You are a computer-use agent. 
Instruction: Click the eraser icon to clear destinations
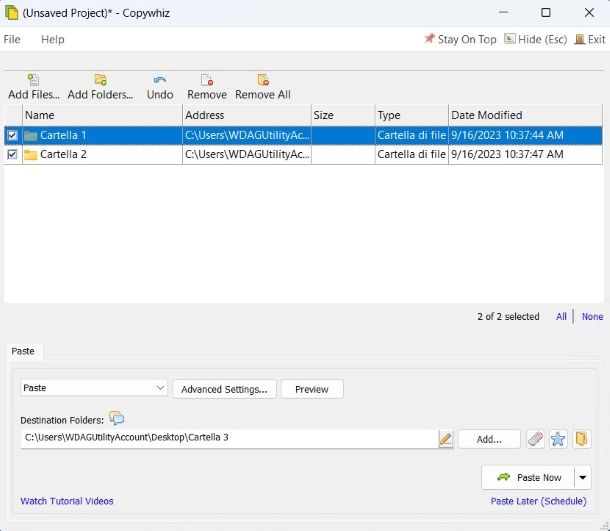pyautogui.click(x=535, y=439)
